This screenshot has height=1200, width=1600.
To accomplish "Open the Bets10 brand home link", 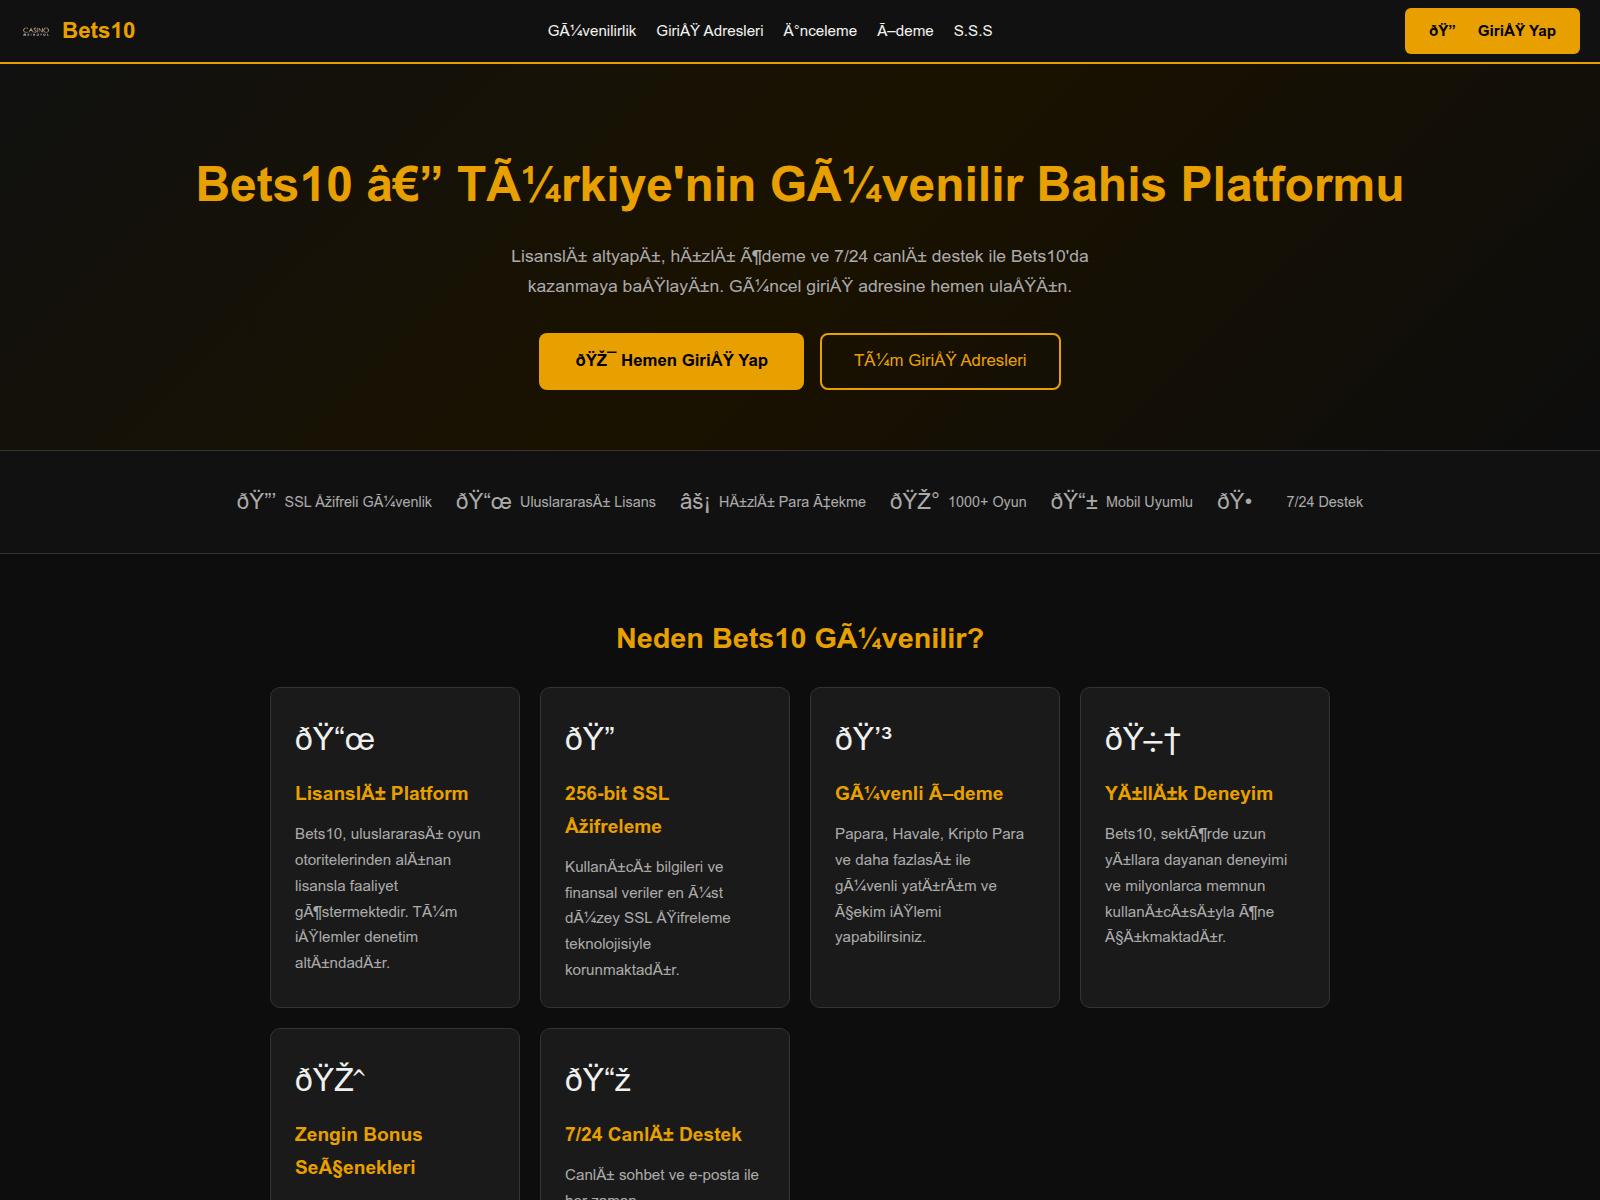I will pyautogui.click(x=78, y=31).
